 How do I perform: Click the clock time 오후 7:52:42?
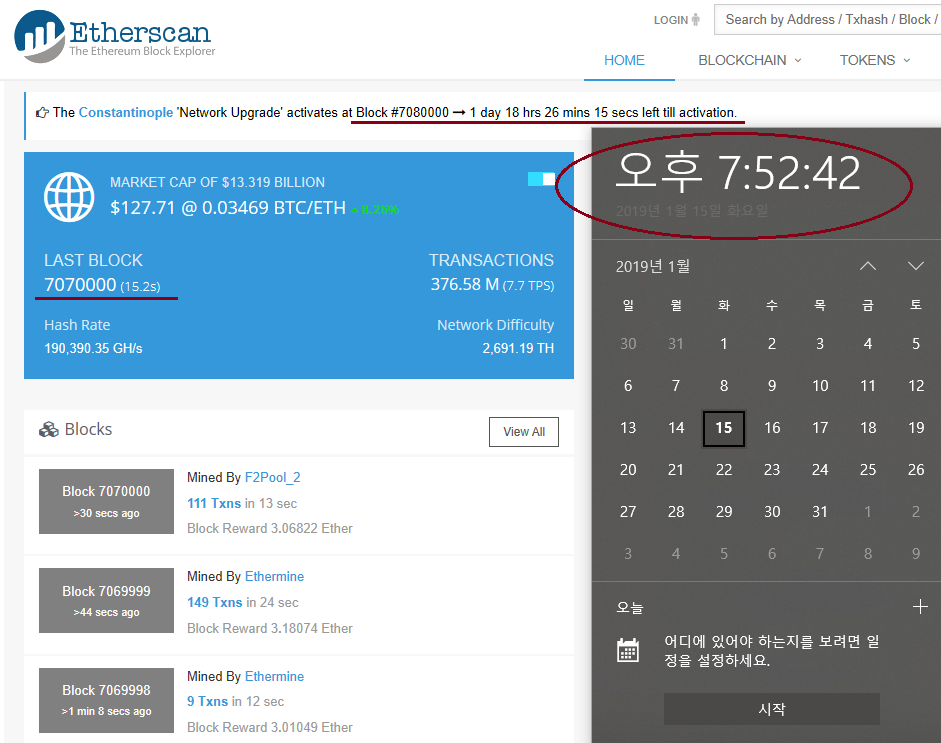[738, 173]
